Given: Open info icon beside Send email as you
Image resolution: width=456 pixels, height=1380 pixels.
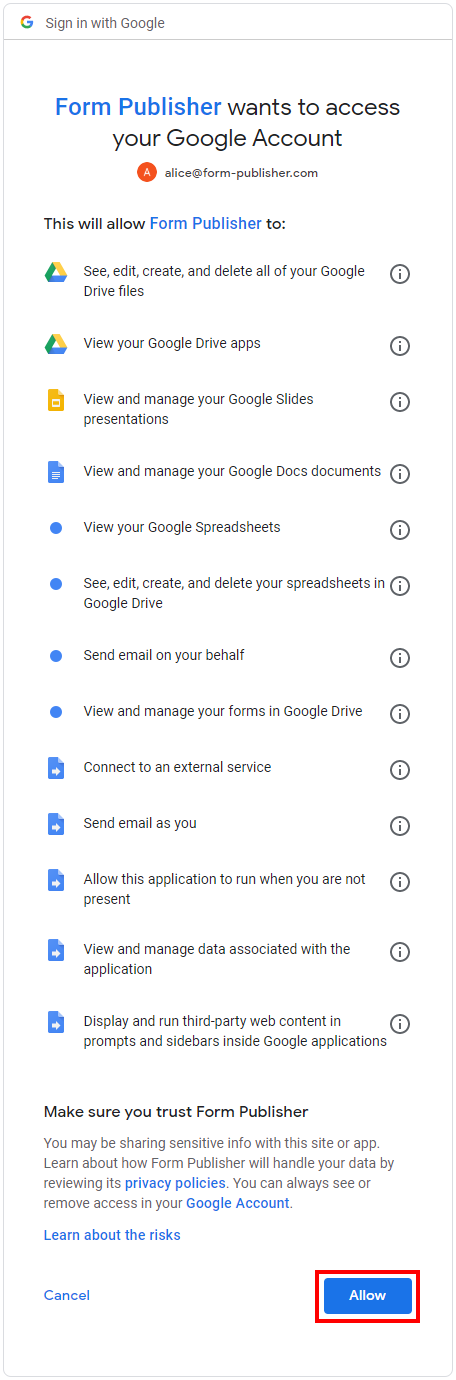Looking at the screenshot, I should tap(400, 826).
